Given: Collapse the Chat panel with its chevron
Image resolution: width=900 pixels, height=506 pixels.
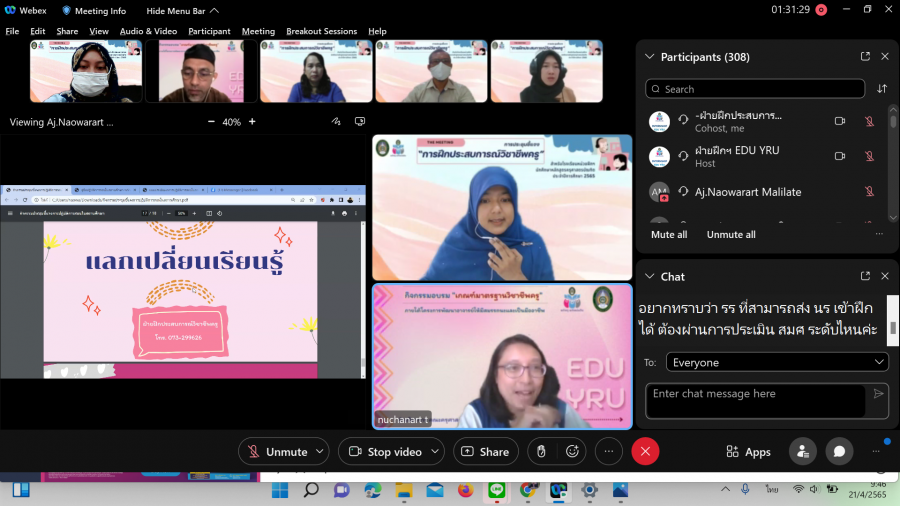Looking at the screenshot, I should click(650, 276).
